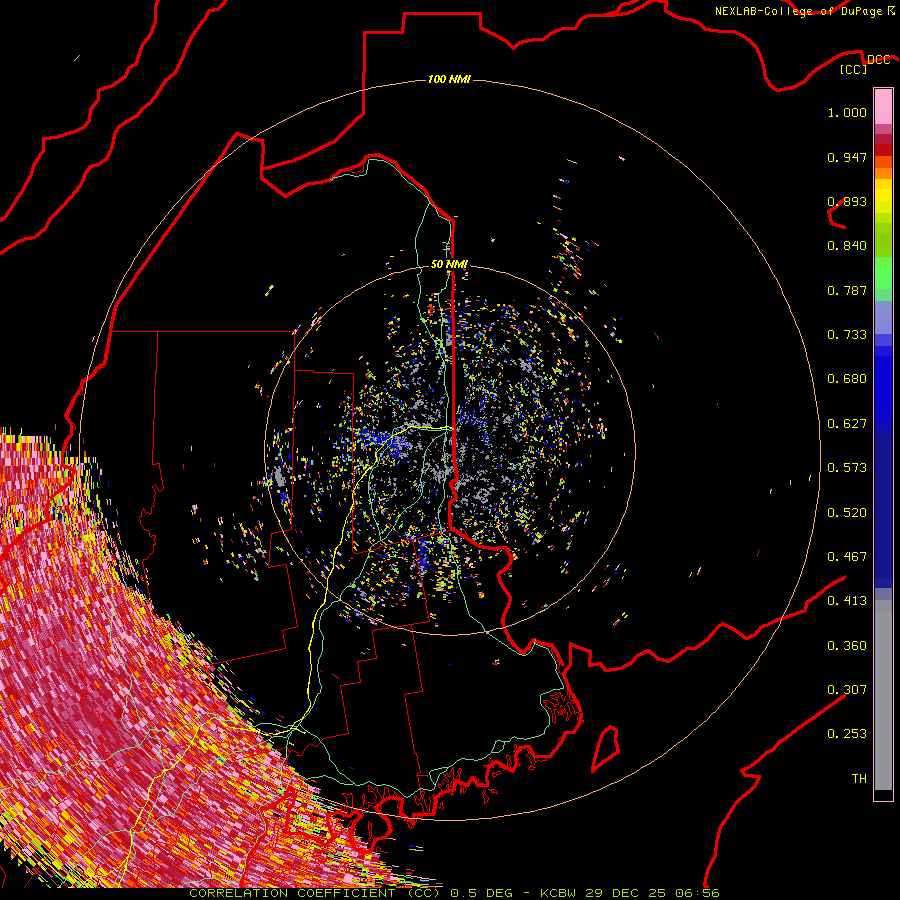Click the 0.253 legend value
This screenshot has height=900, width=900.
coord(847,734)
